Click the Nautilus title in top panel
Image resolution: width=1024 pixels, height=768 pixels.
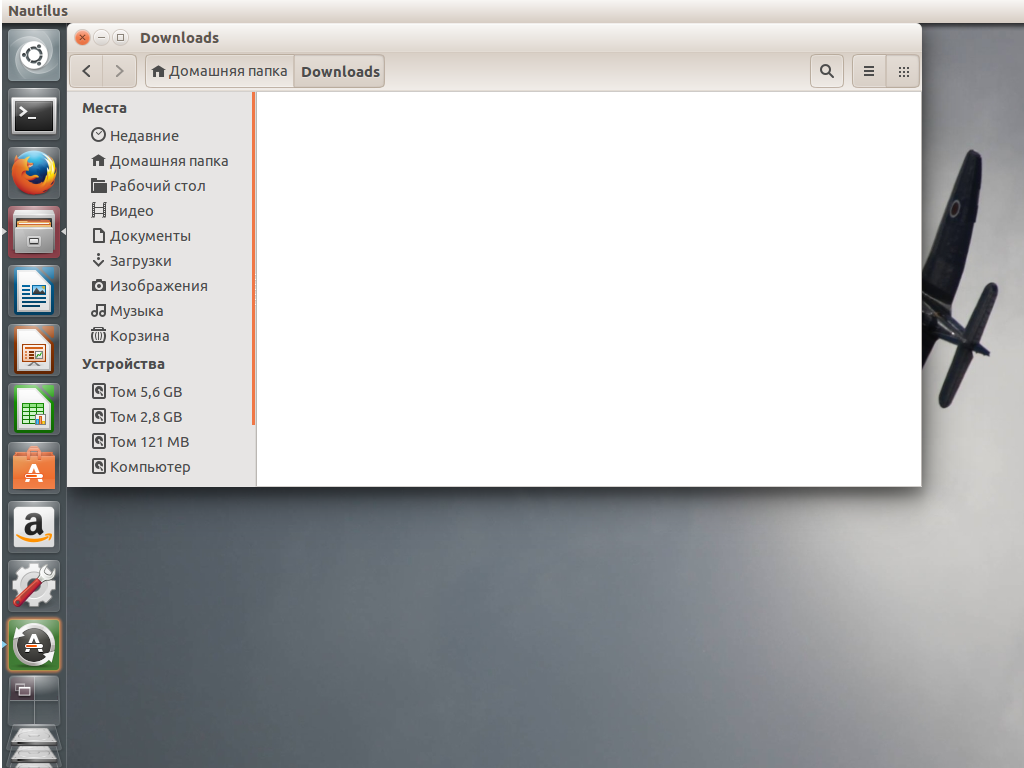tap(38, 10)
